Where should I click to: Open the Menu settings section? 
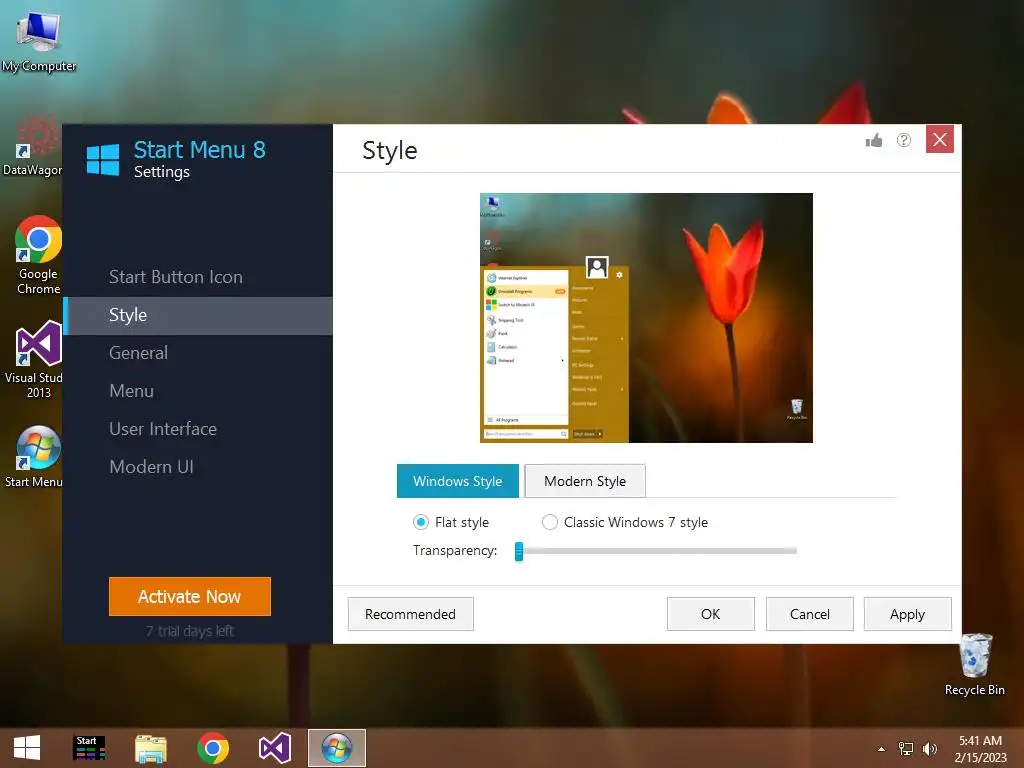(198, 391)
